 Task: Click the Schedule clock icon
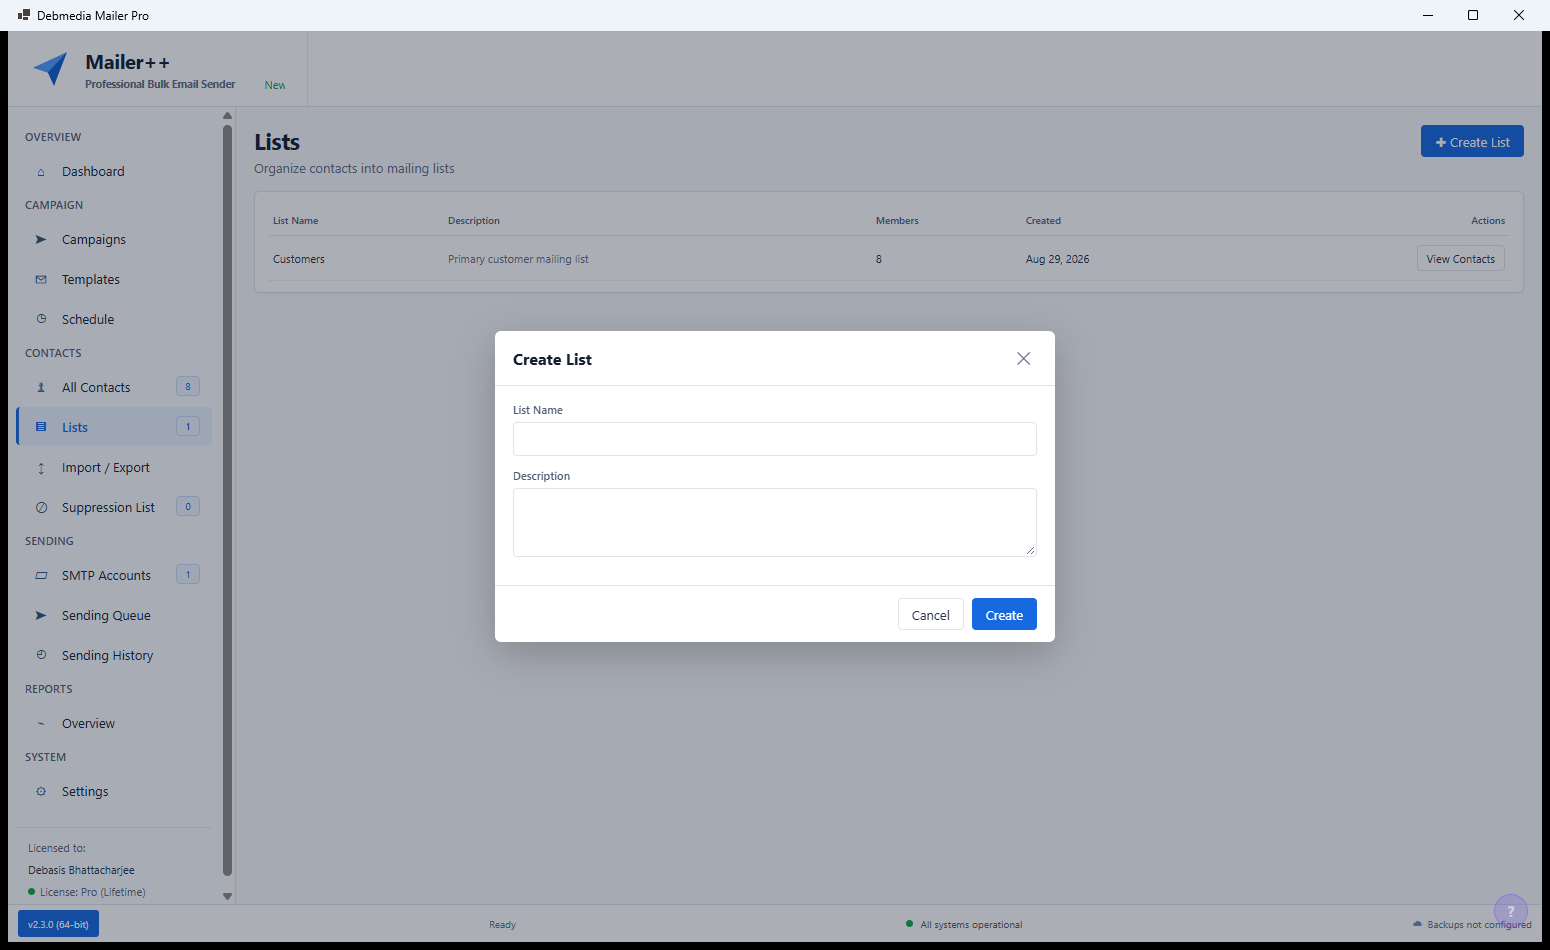pyautogui.click(x=41, y=320)
